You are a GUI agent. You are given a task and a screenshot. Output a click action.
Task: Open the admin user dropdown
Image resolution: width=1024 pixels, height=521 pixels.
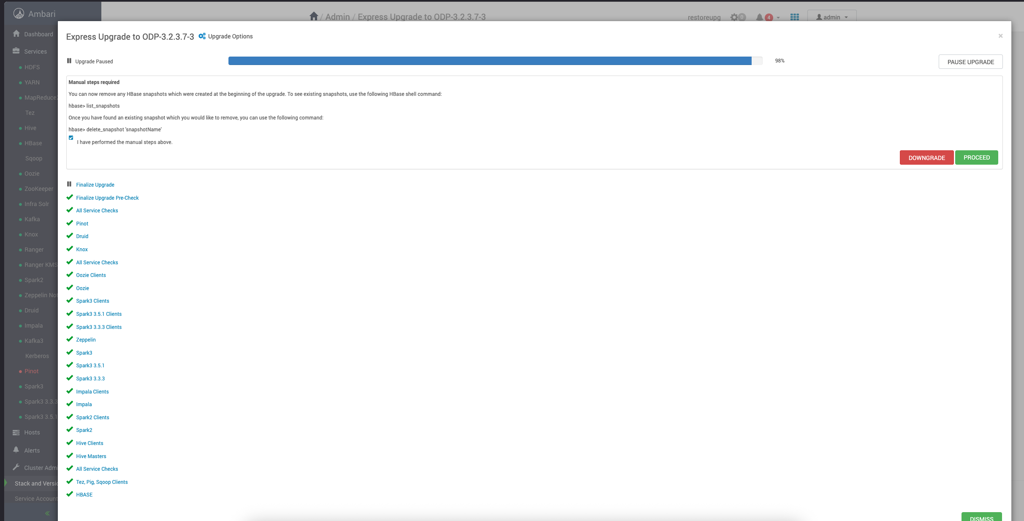click(831, 17)
